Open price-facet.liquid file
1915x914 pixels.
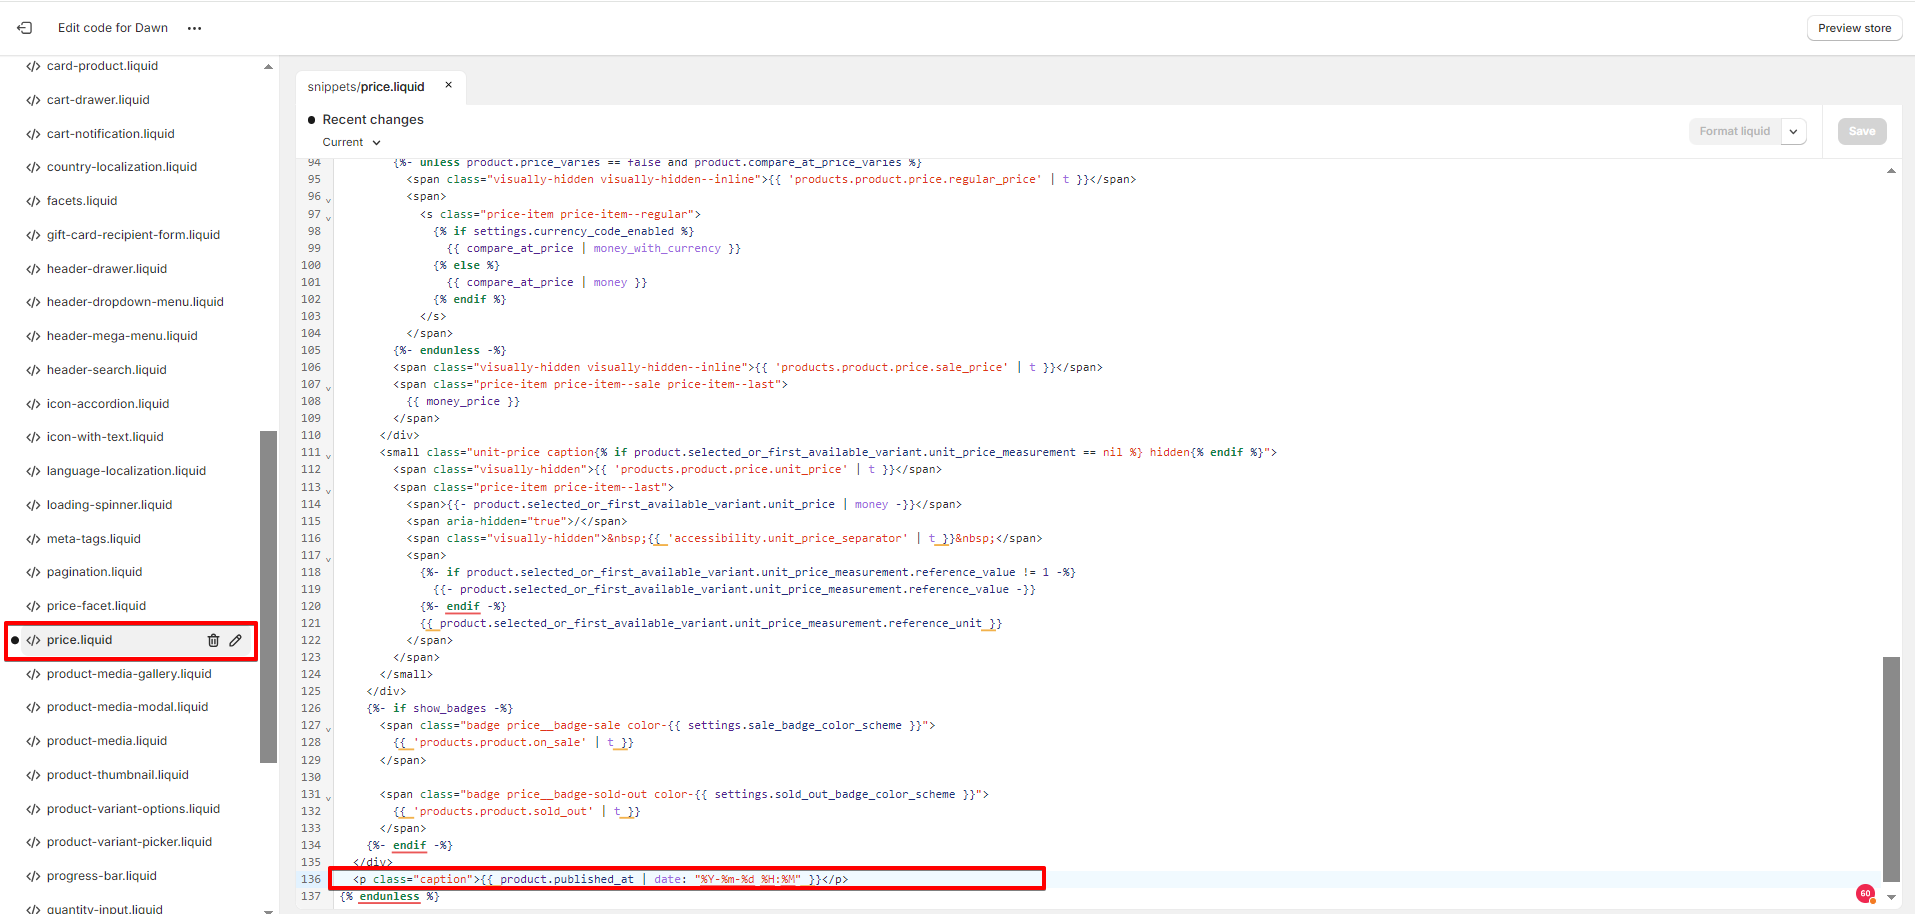96,606
